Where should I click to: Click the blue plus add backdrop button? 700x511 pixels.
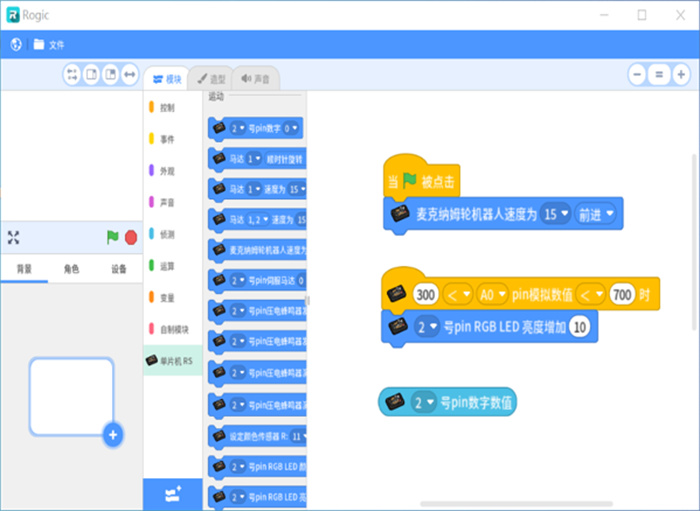113,435
